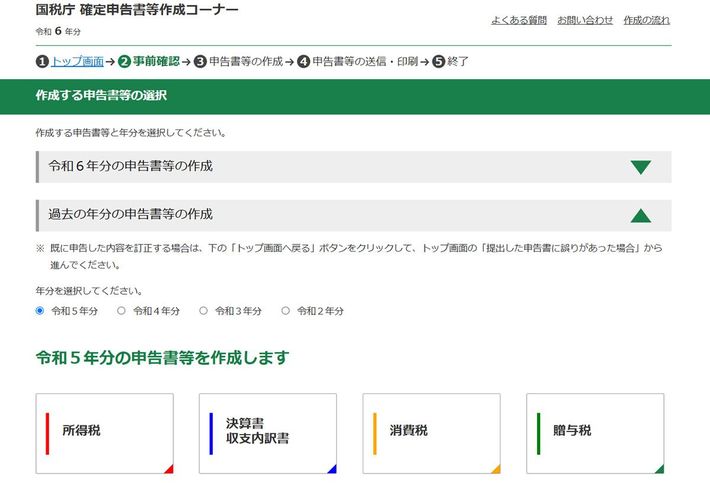The height and width of the screenshot is (483, 710).
Task: Open the お問い合わせ header link
Action: pos(584,20)
